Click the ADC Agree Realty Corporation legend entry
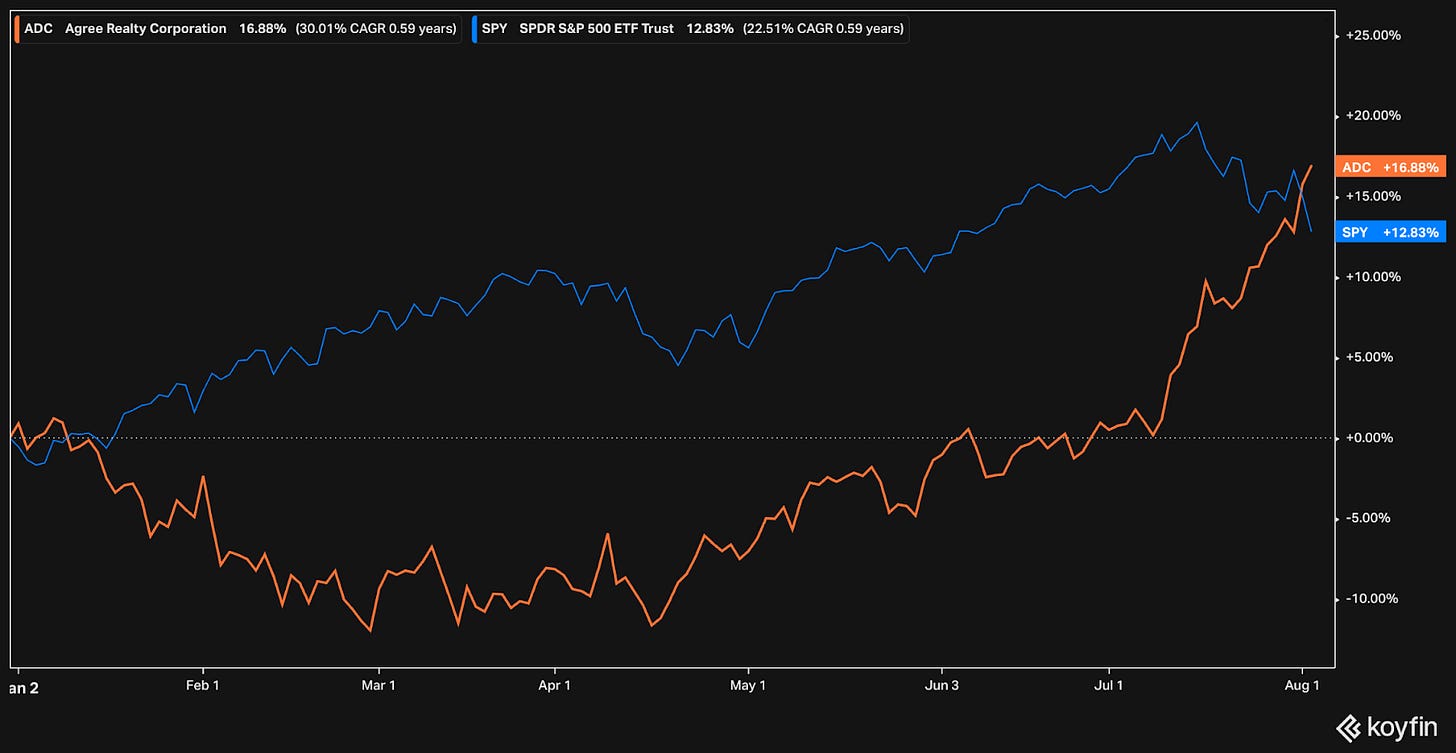This screenshot has width=1456, height=753. pos(239,29)
